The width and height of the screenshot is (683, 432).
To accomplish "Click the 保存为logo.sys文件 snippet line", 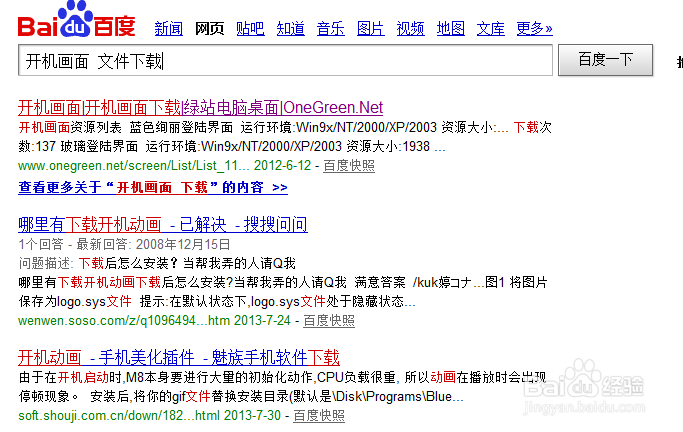I will (x=217, y=301).
